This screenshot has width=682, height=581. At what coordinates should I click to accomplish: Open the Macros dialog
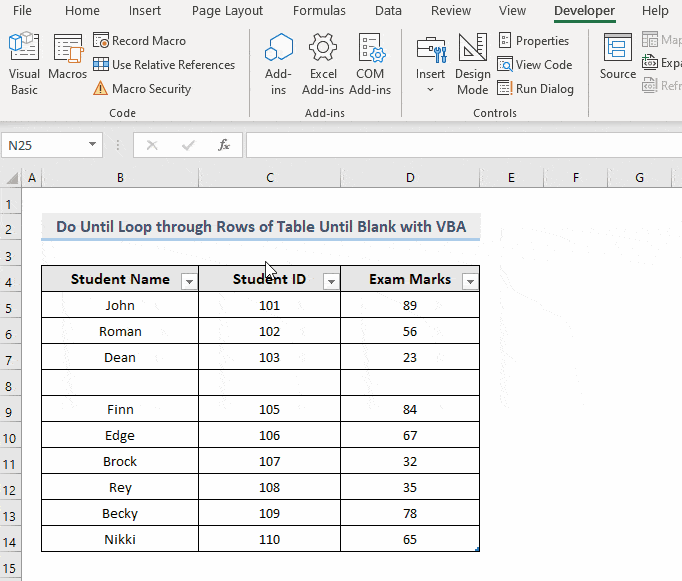(x=67, y=57)
